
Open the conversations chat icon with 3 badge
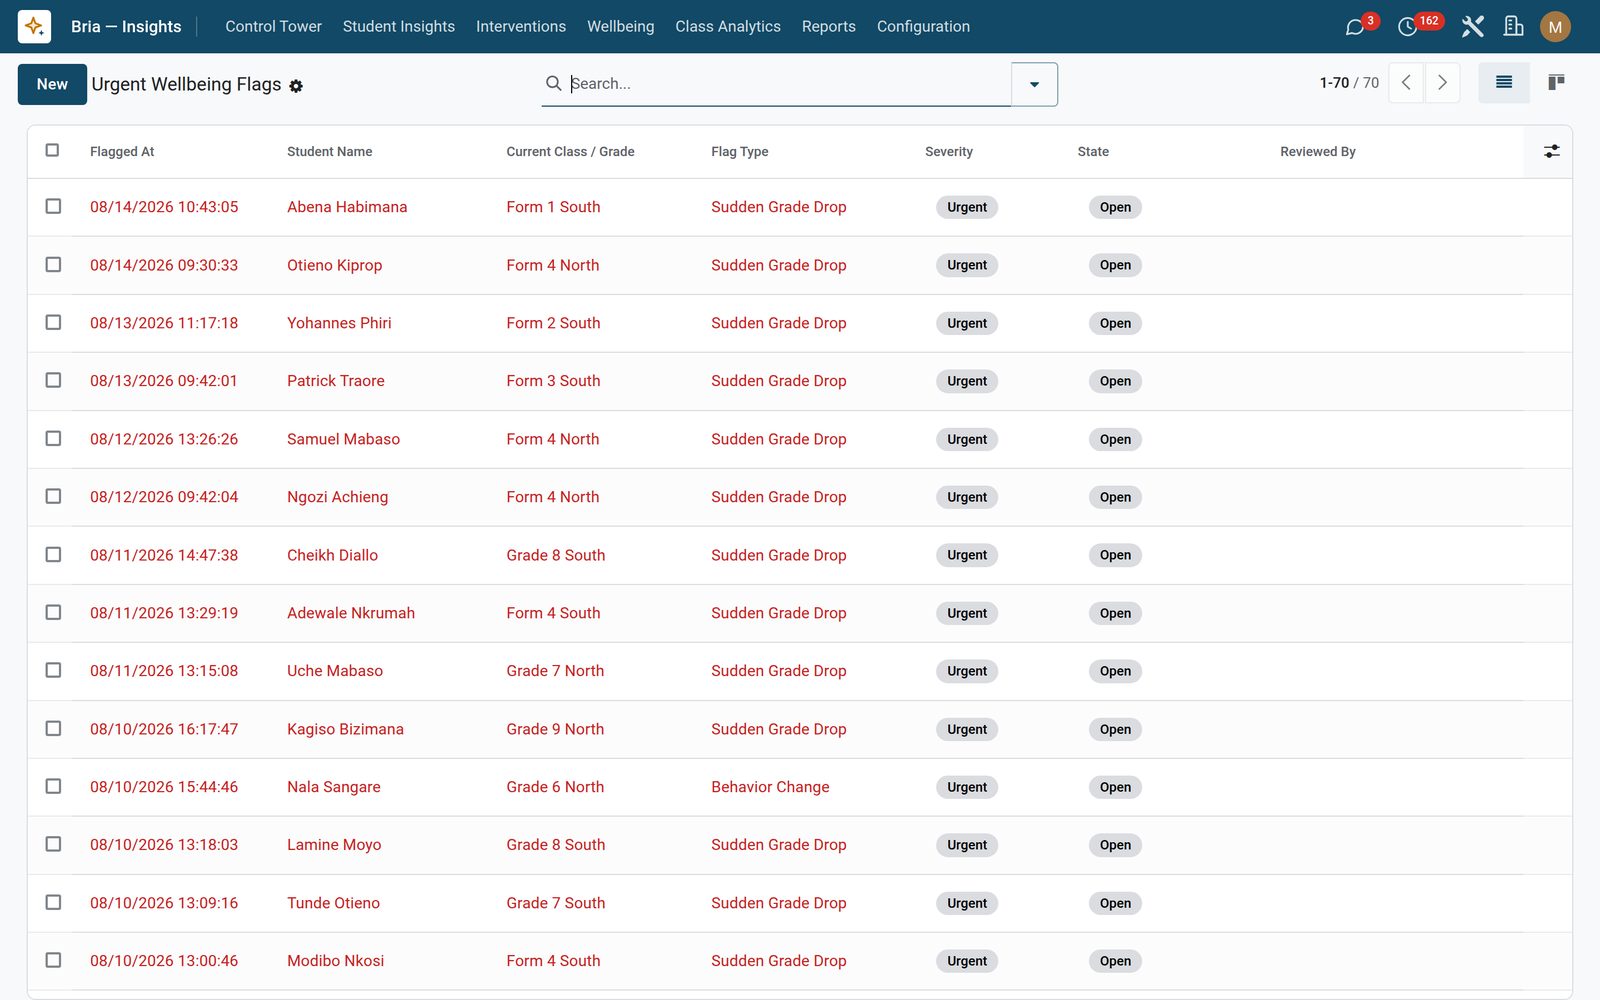(1356, 27)
